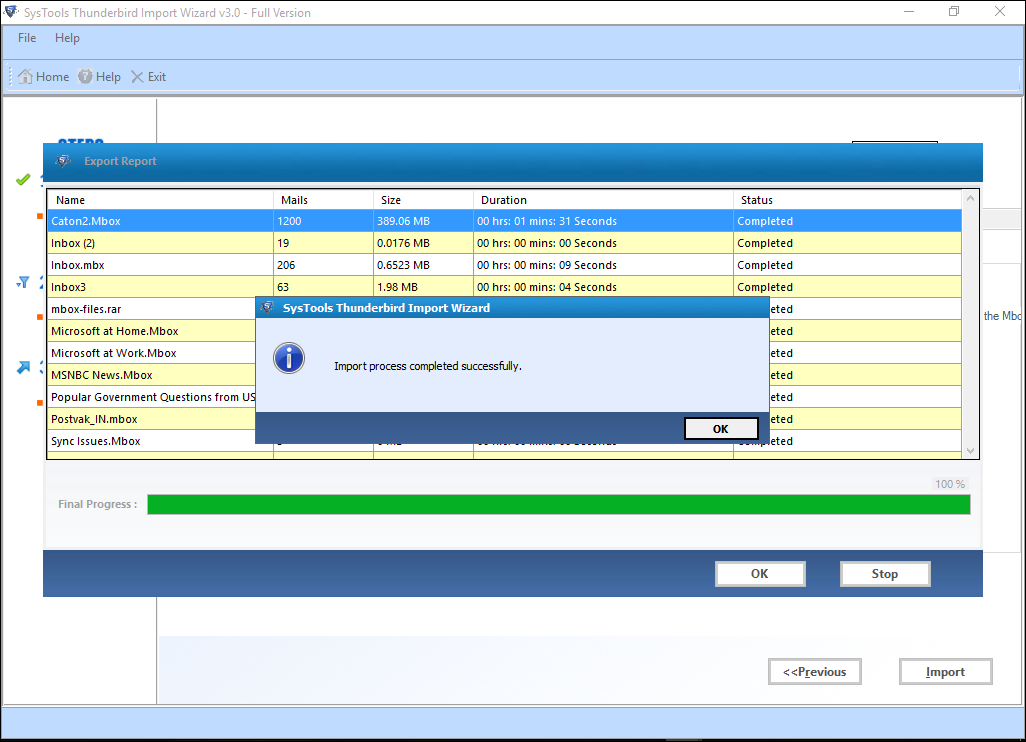The image size is (1026, 742).
Task: Minimize the Import Wizard window
Action: tap(909, 12)
